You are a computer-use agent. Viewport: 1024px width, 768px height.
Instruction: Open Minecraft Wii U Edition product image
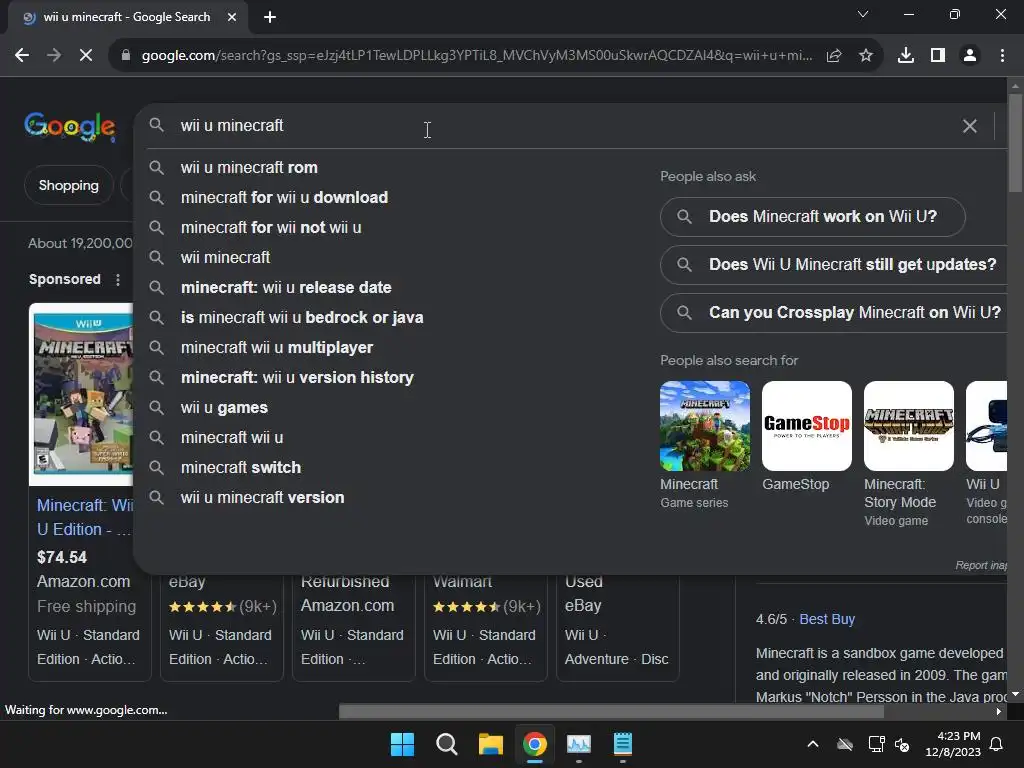[x=82, y=394]
